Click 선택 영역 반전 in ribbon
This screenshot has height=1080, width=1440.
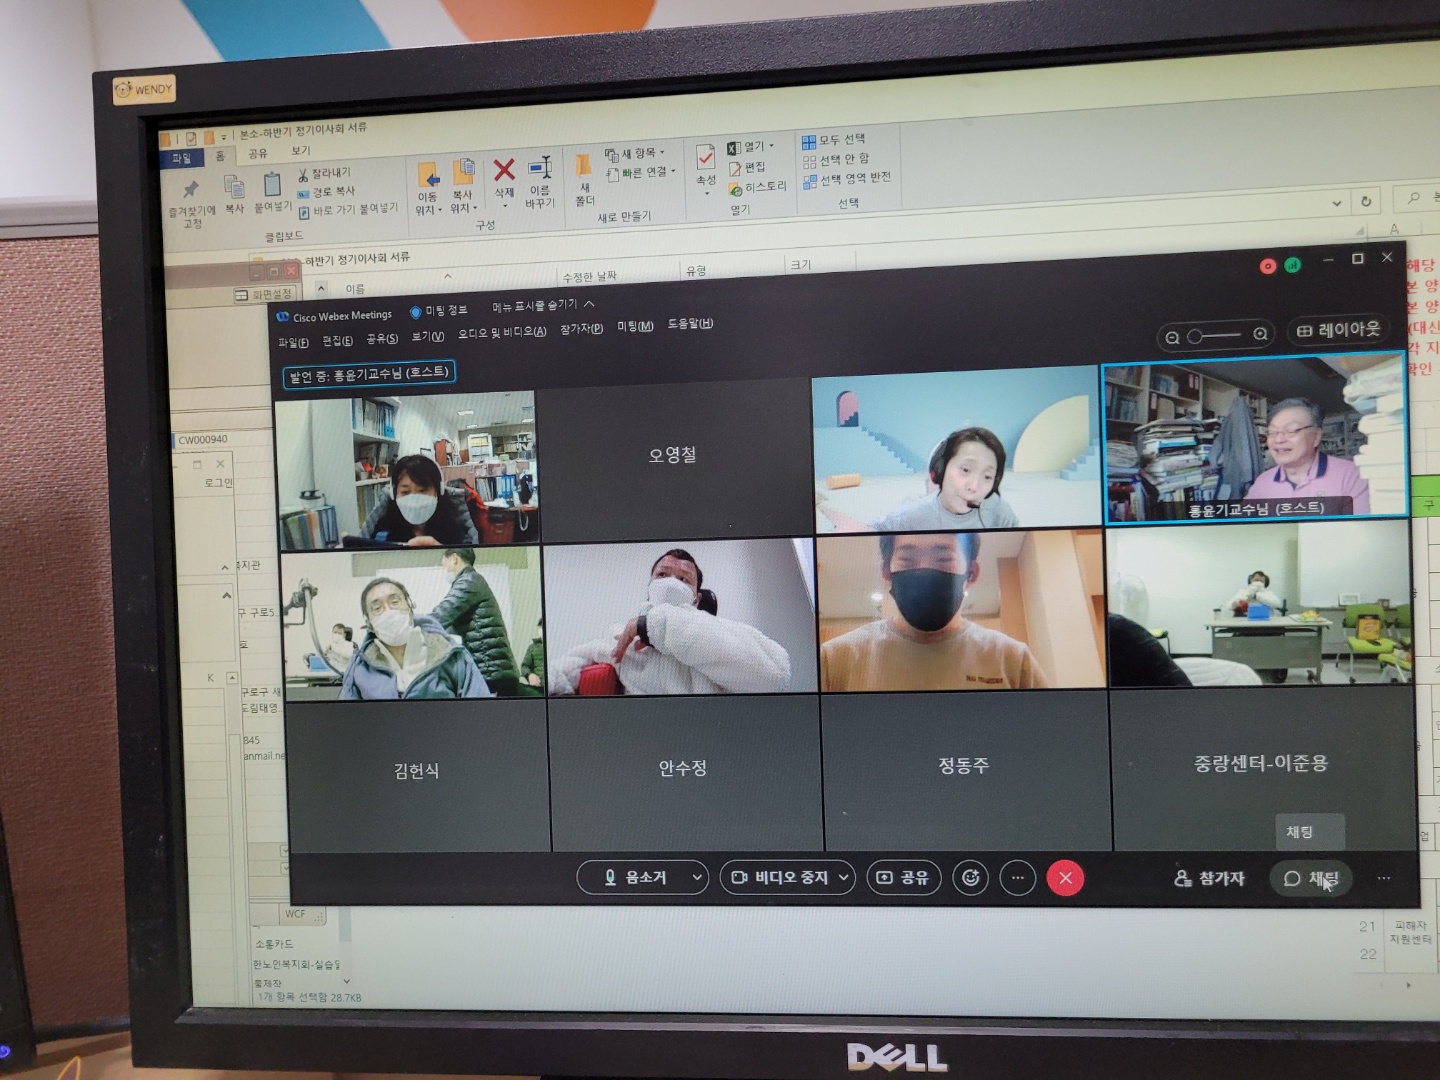coord(846,178)
